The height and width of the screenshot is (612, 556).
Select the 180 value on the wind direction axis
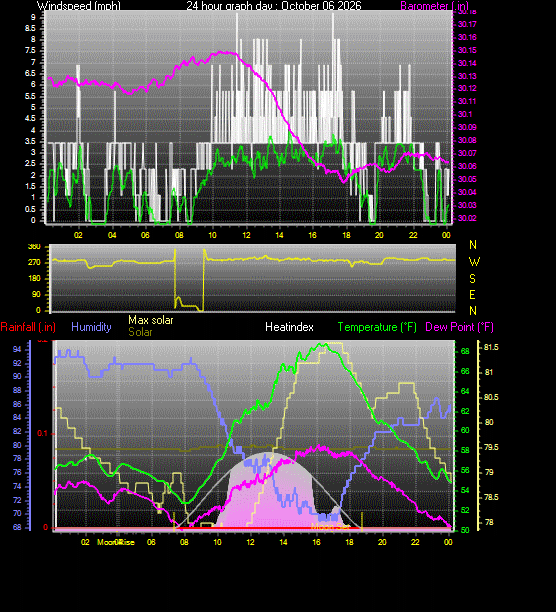click(x=34, y=278)
